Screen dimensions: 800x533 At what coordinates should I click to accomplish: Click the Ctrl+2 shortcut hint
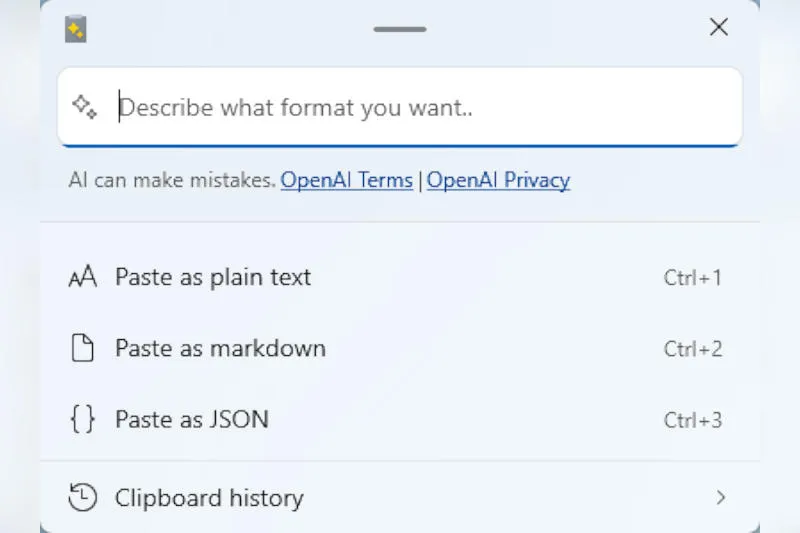pos(692,350)
